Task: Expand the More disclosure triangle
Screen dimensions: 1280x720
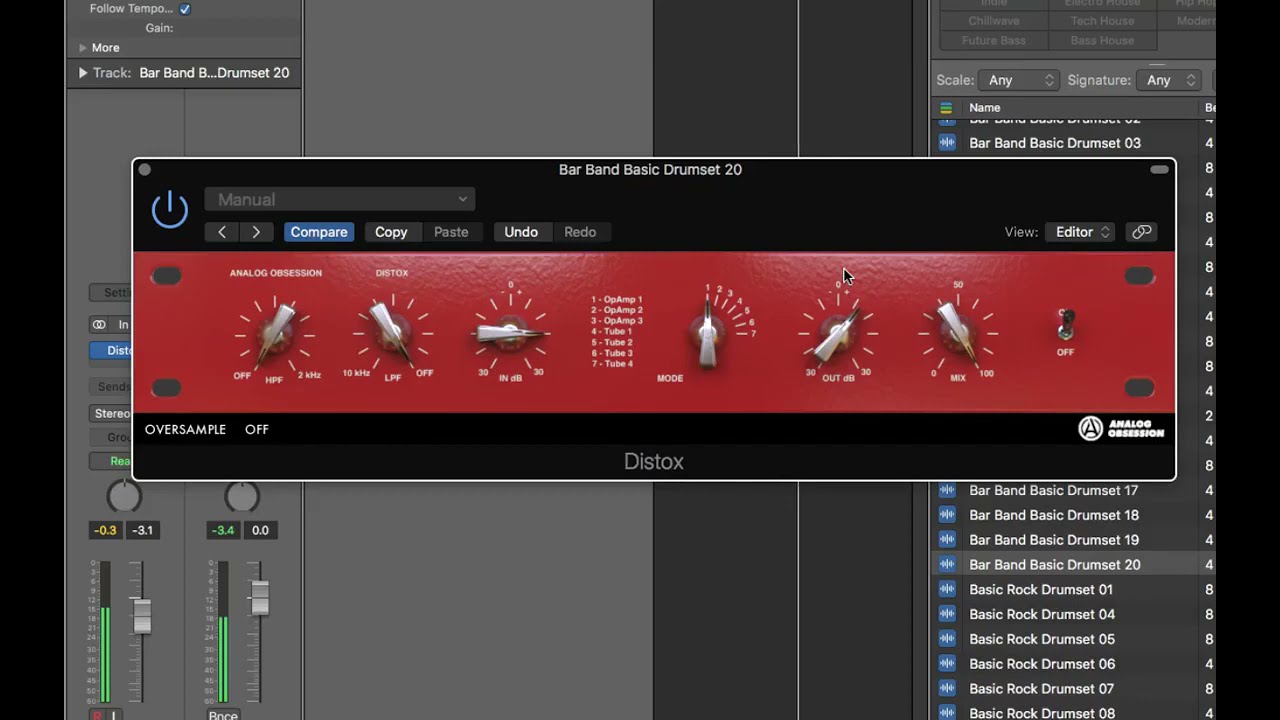Action: [83, 48]
